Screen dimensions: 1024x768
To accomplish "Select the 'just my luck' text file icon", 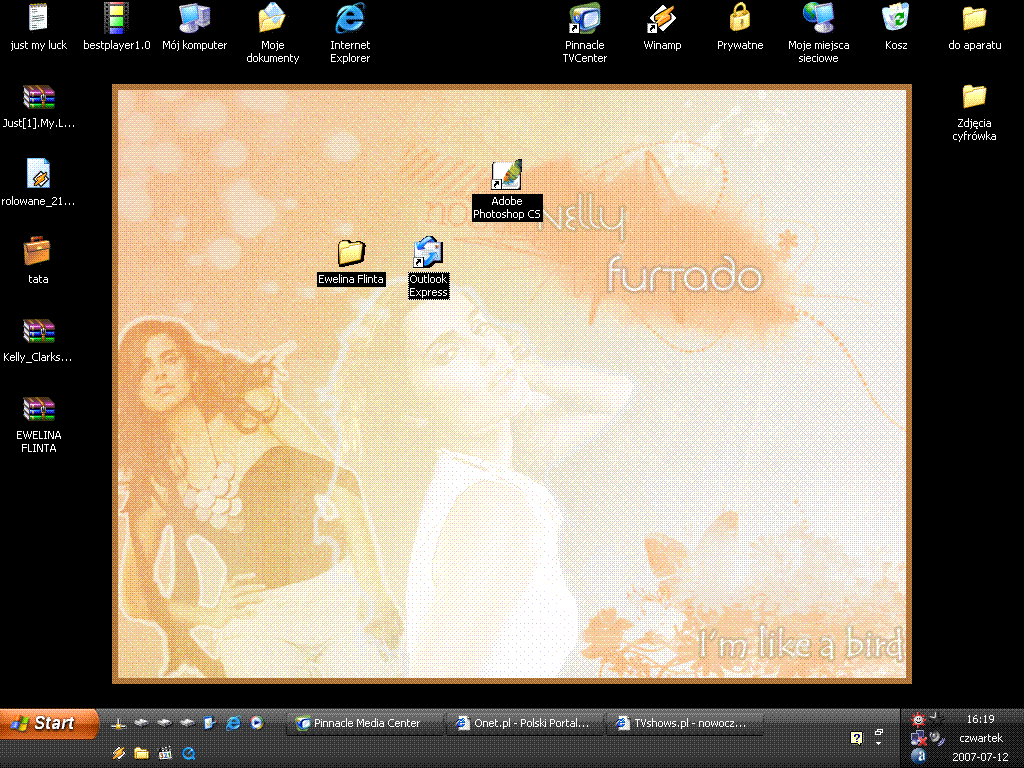I will pyautogui.click(x=39, y=18).
